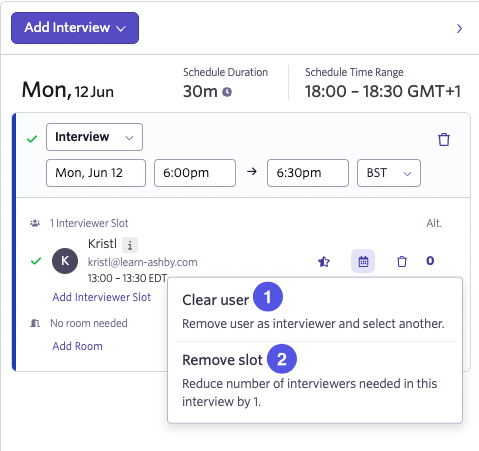This screenshot has height=451, width=479.
Task: Change the 6:30pm end time field
Action: click(308, 173)
